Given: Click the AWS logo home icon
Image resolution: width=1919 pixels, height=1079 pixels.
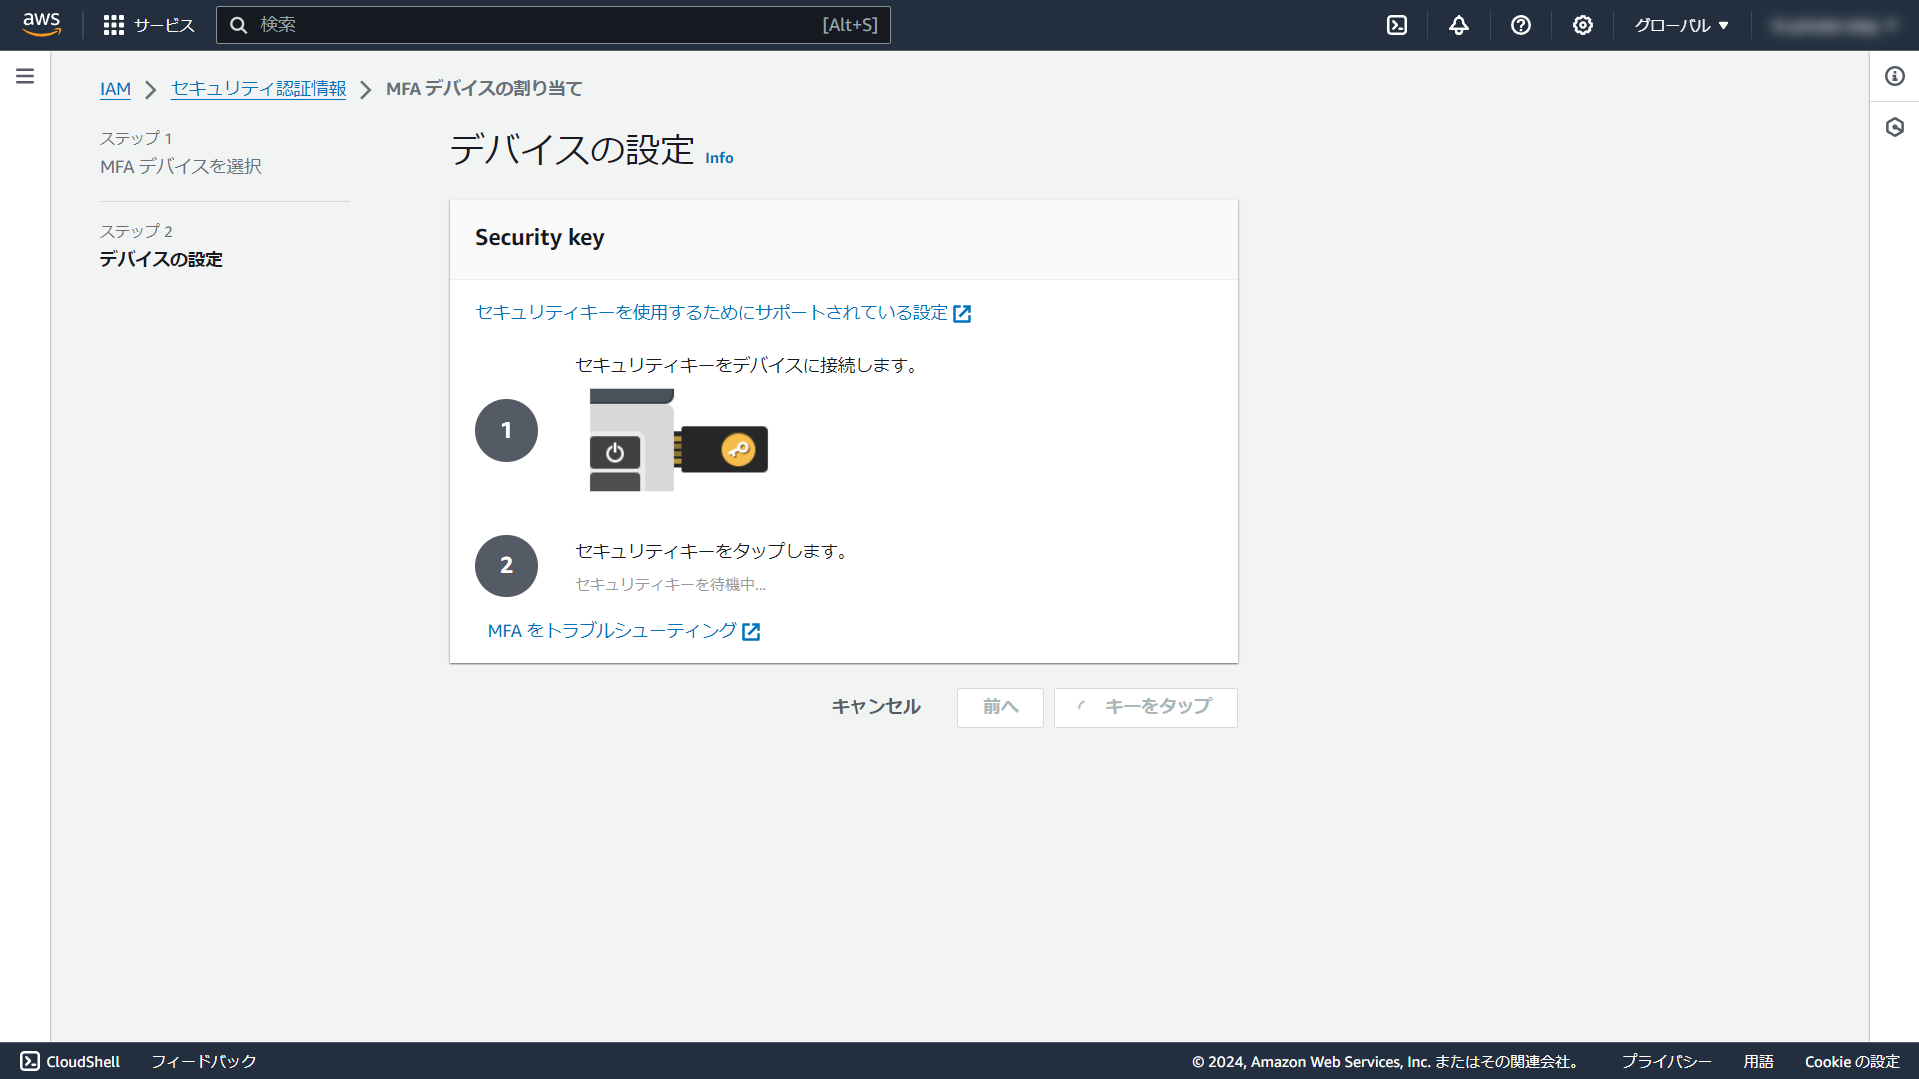Looking at the screenshot, I should tap(41, 24).
